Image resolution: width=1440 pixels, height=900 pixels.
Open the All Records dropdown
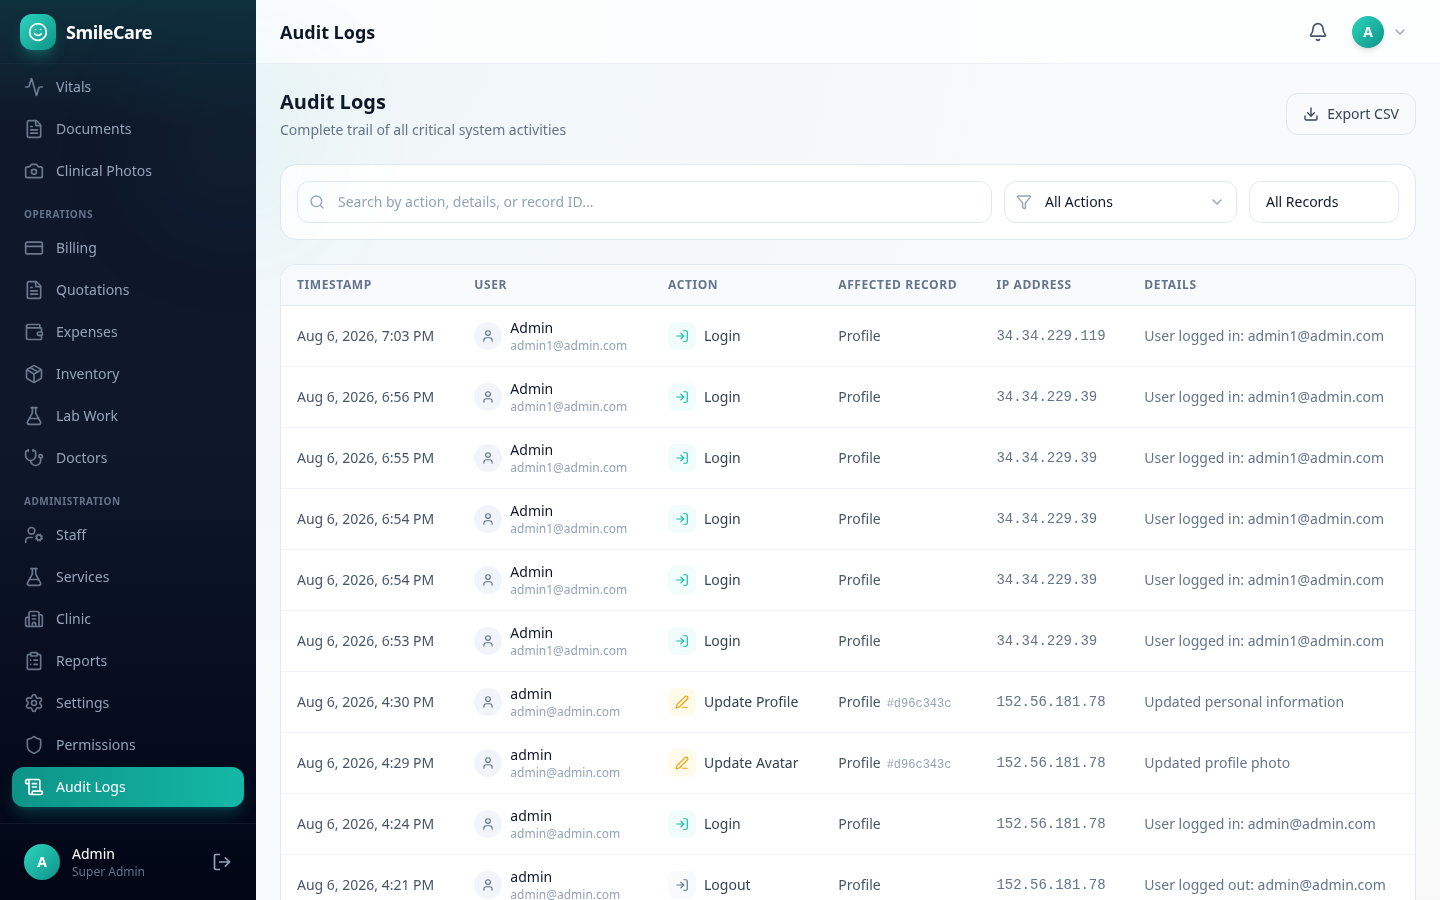coord(1324,202)
